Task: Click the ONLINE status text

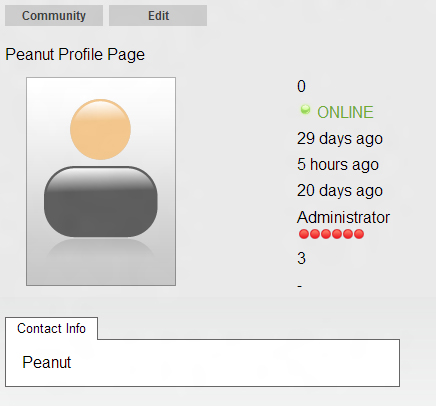Action: coord(345,112)
